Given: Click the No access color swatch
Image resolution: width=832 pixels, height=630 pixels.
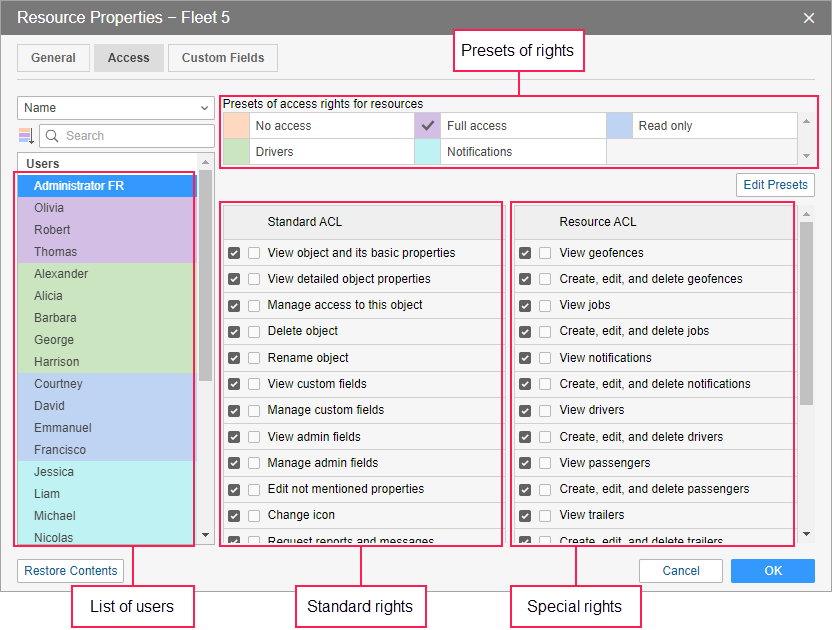Looking at the screenshot, I should point(236,126).
